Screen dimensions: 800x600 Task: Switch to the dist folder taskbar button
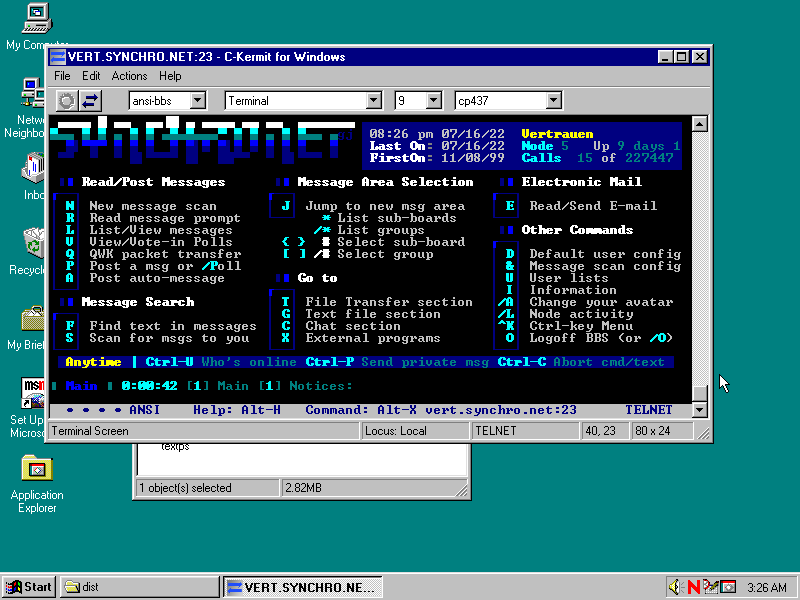click(x=139, y=587)
